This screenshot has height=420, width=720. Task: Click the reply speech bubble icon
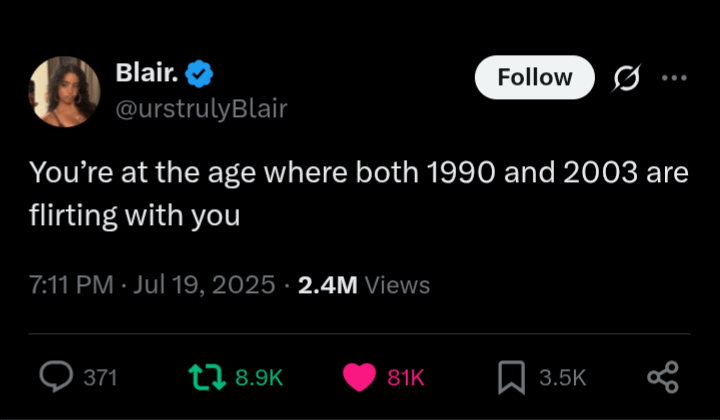(x=57, y=376)
